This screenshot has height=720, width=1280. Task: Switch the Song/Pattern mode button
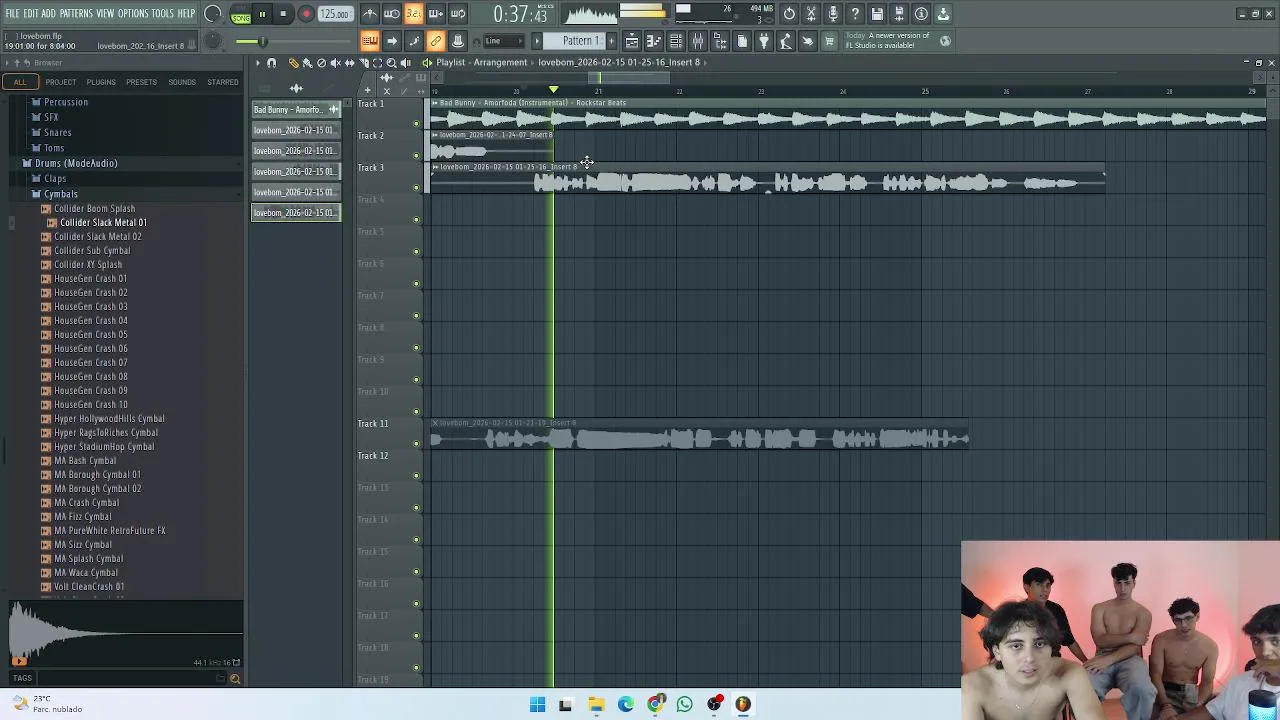[x=241, y=14]
